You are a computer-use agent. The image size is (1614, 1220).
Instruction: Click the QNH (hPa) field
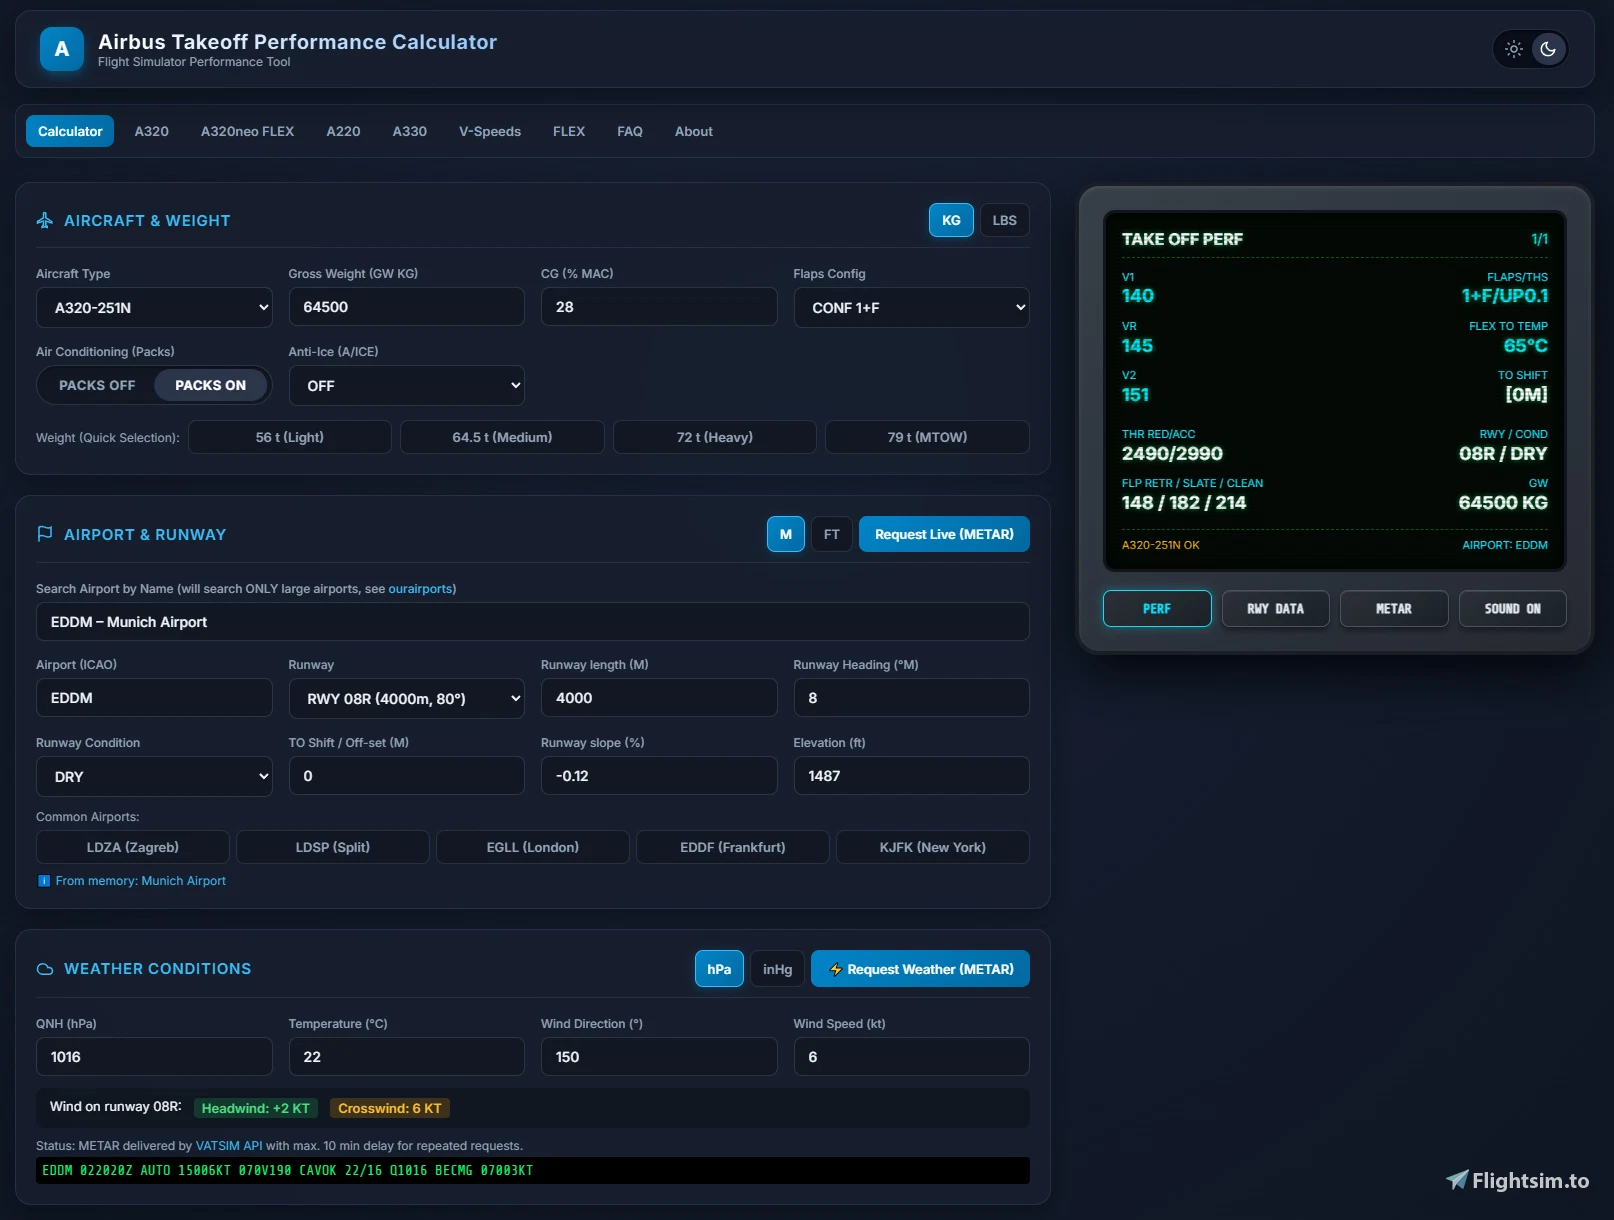point(154,1057)
